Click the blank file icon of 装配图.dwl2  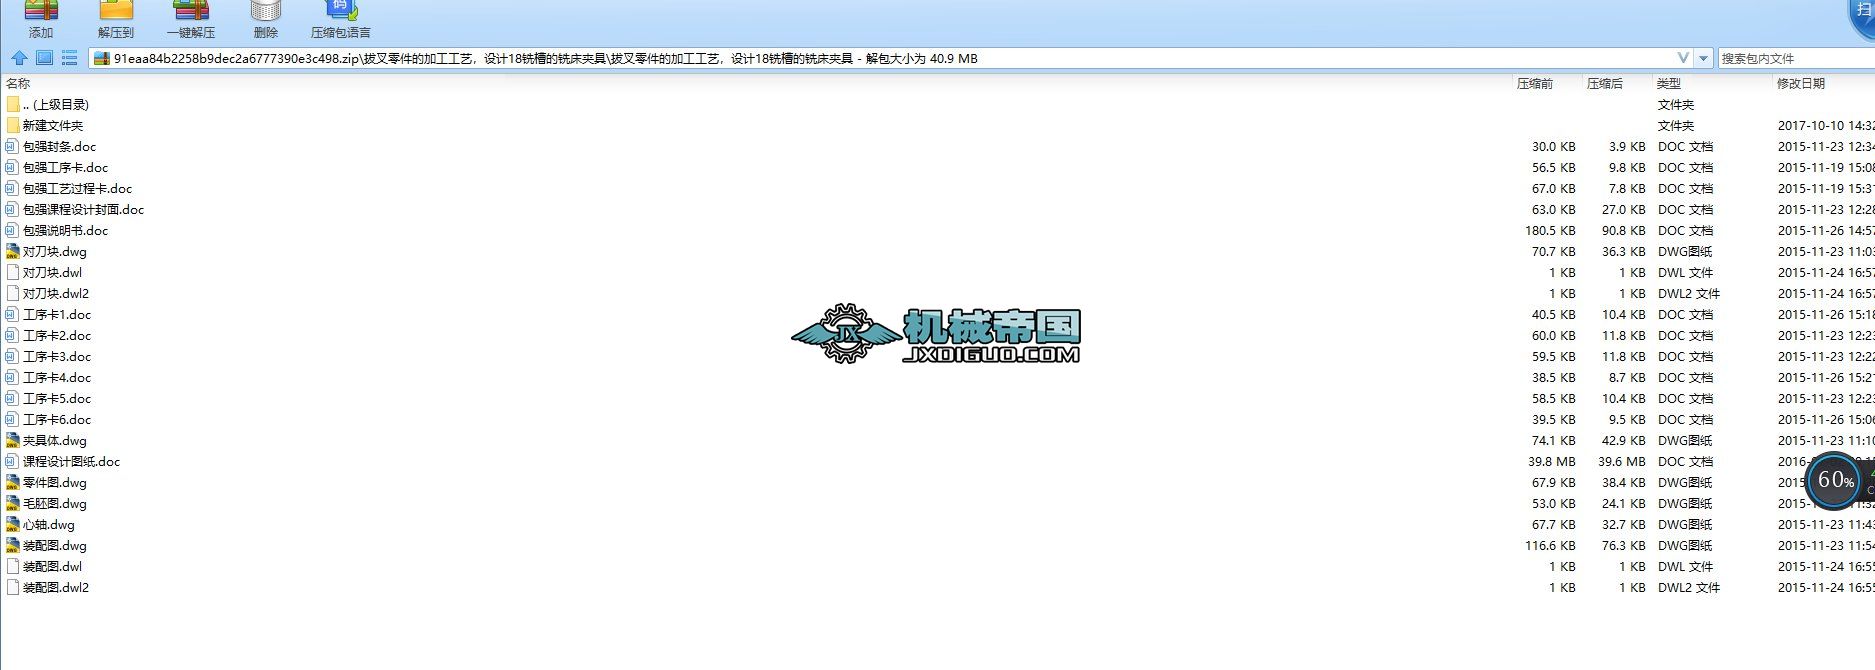pyautogui.click(x=13, y=587)
